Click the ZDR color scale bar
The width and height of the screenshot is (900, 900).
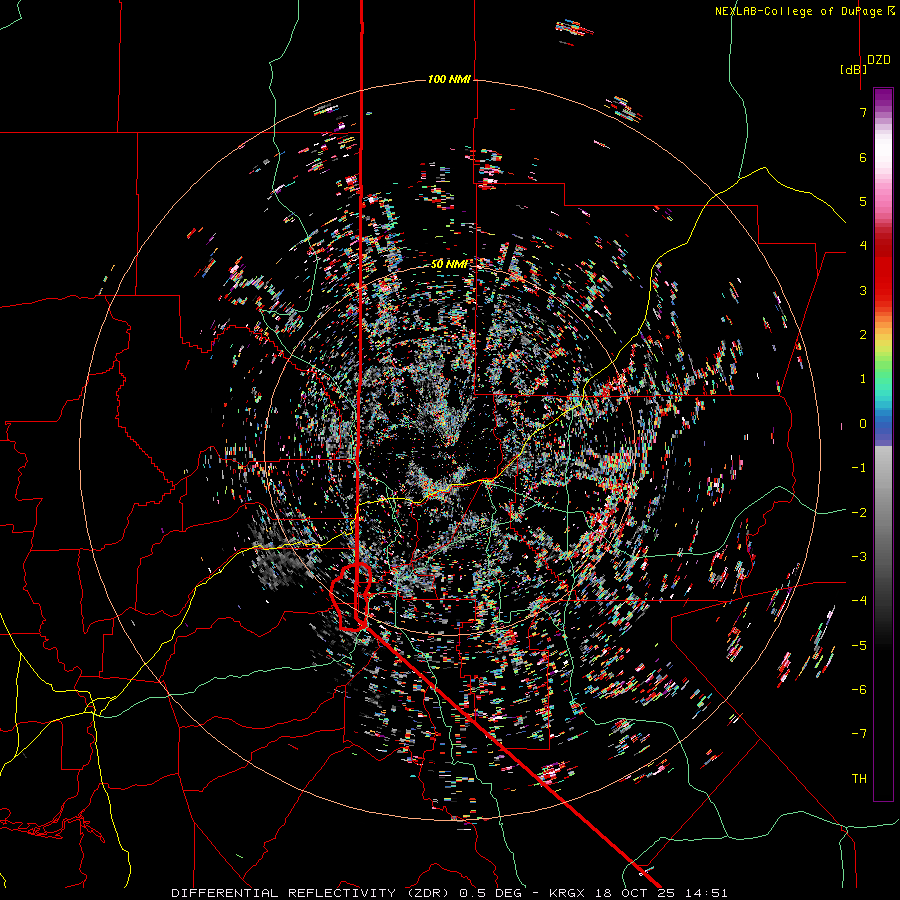tap(883, 444)
